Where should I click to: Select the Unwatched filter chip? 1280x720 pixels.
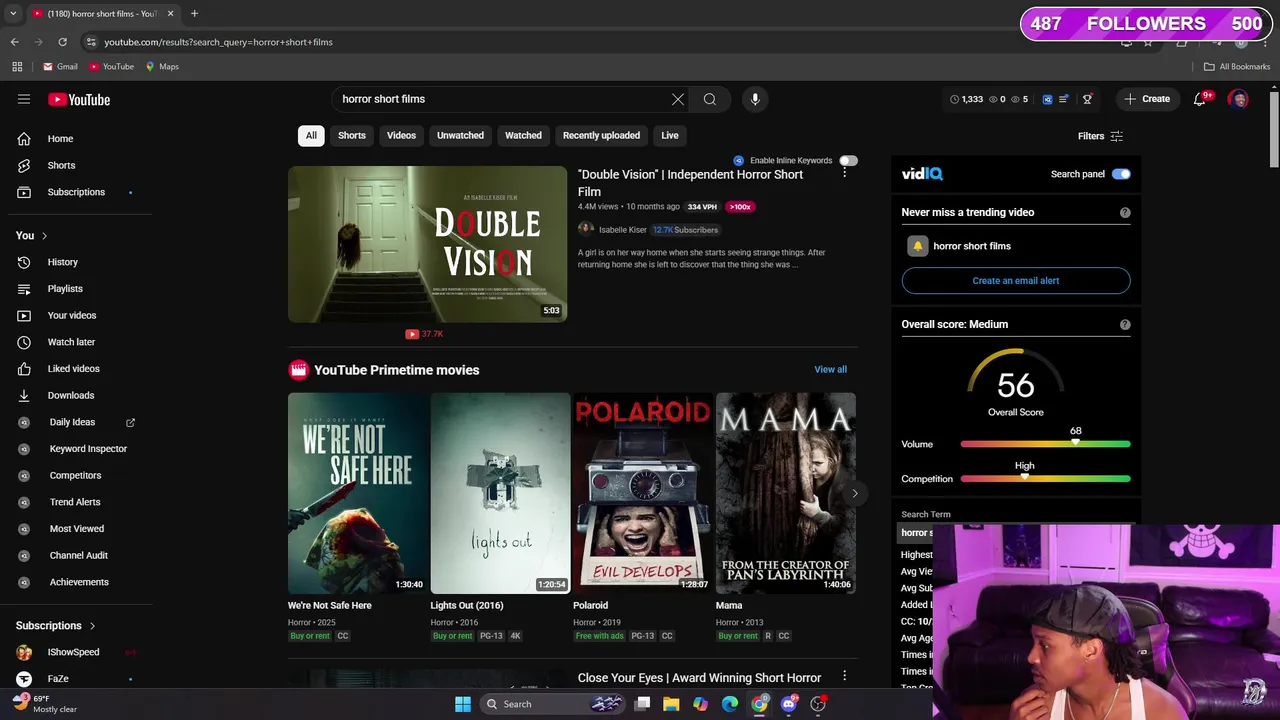[x=460, y=136]
